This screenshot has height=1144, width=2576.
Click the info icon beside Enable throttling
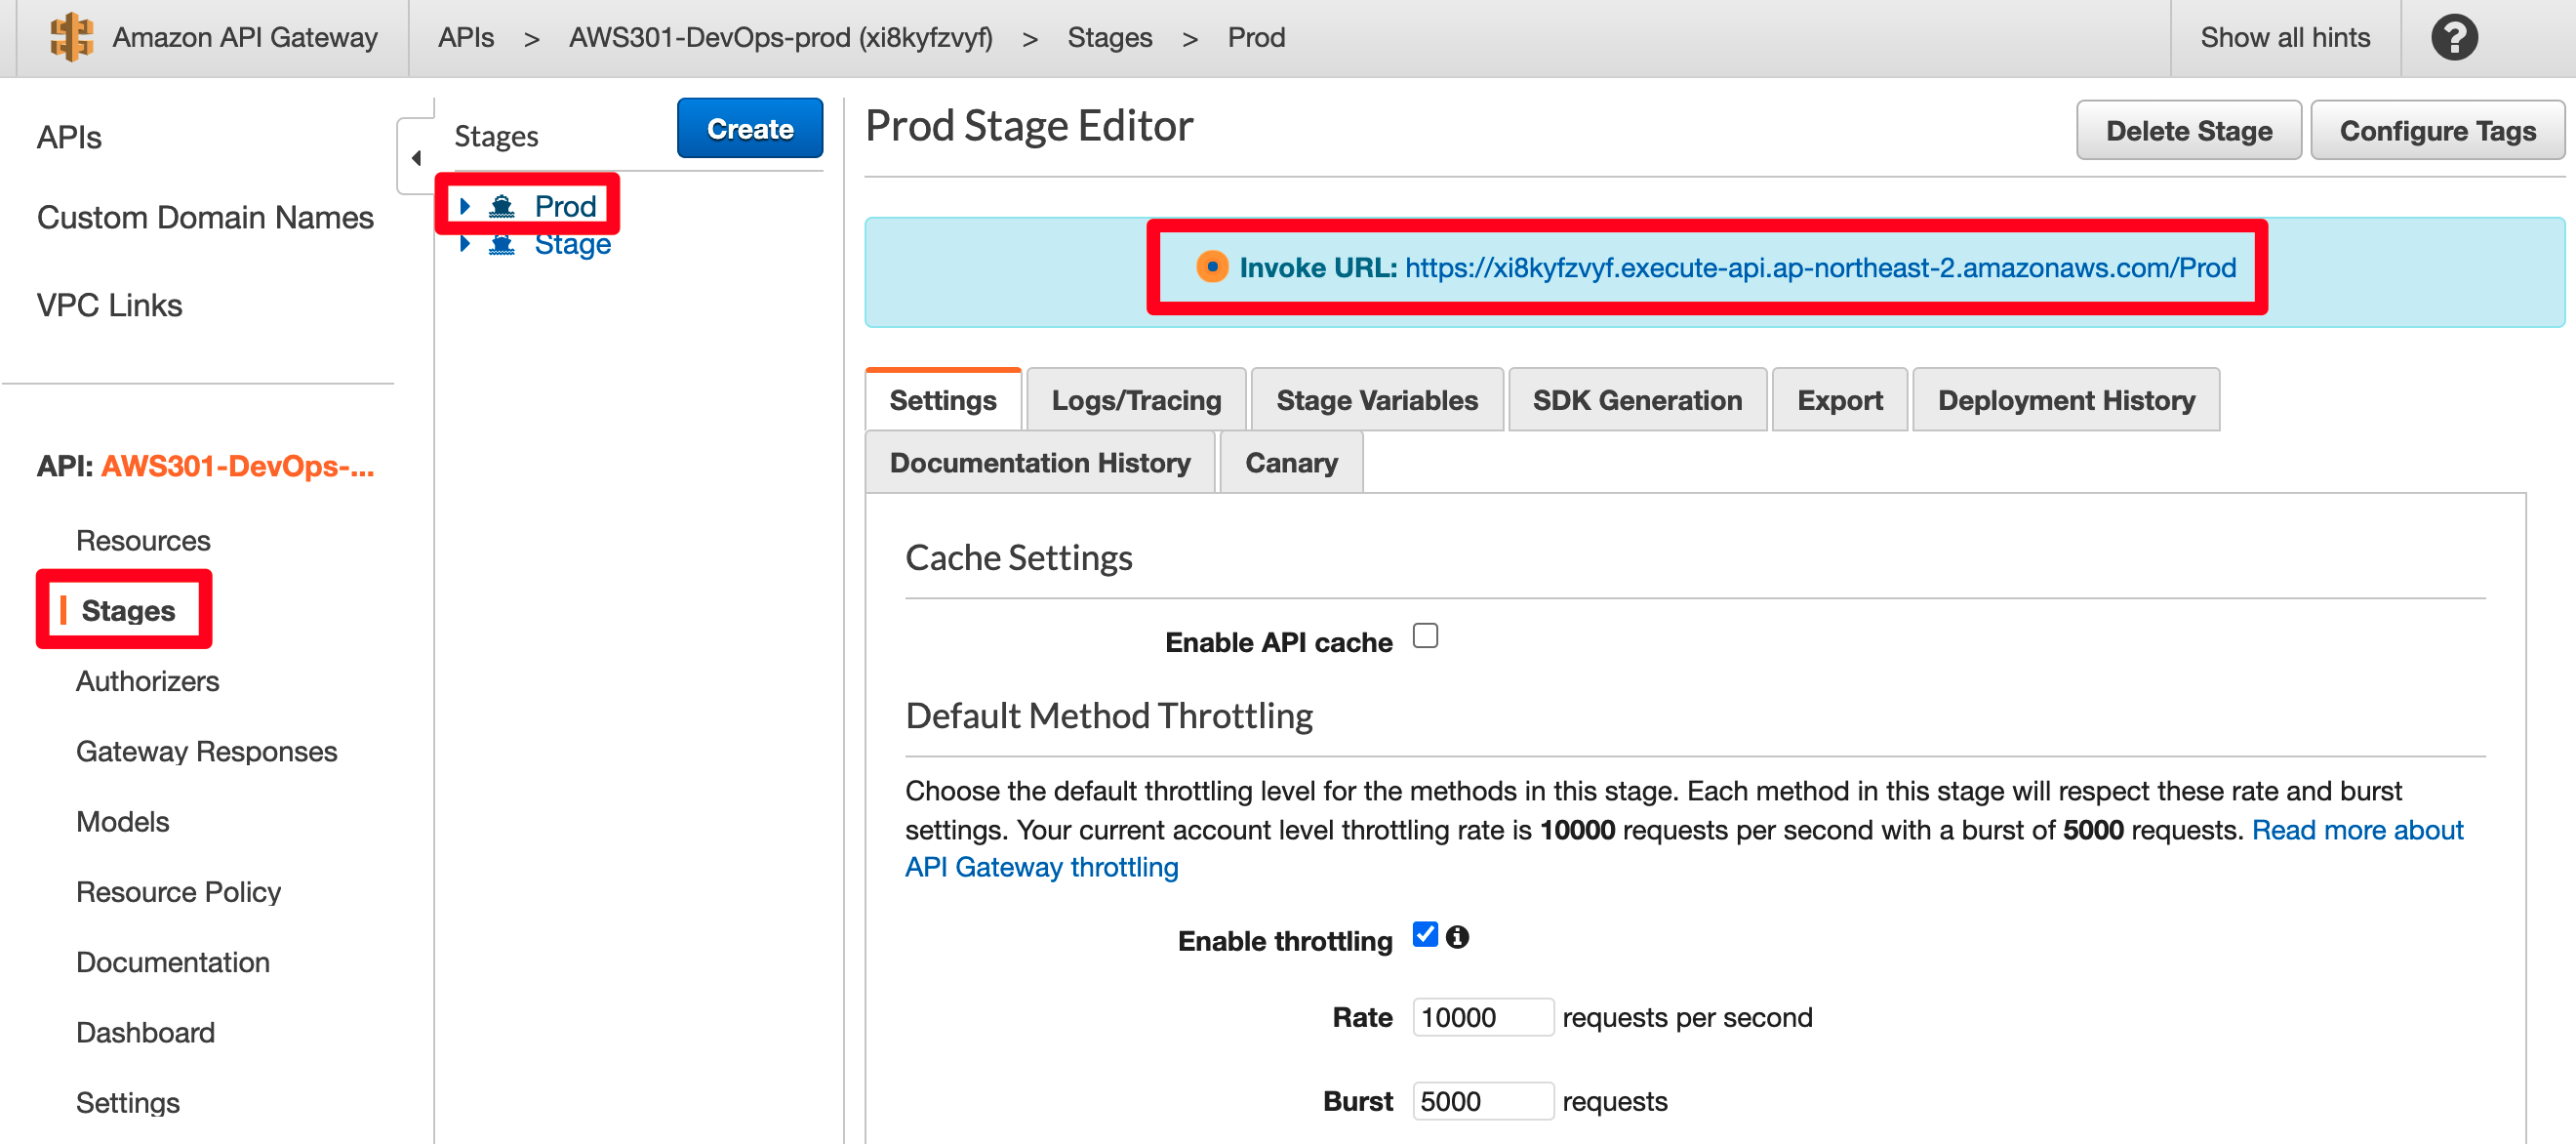pos(1457,936)
